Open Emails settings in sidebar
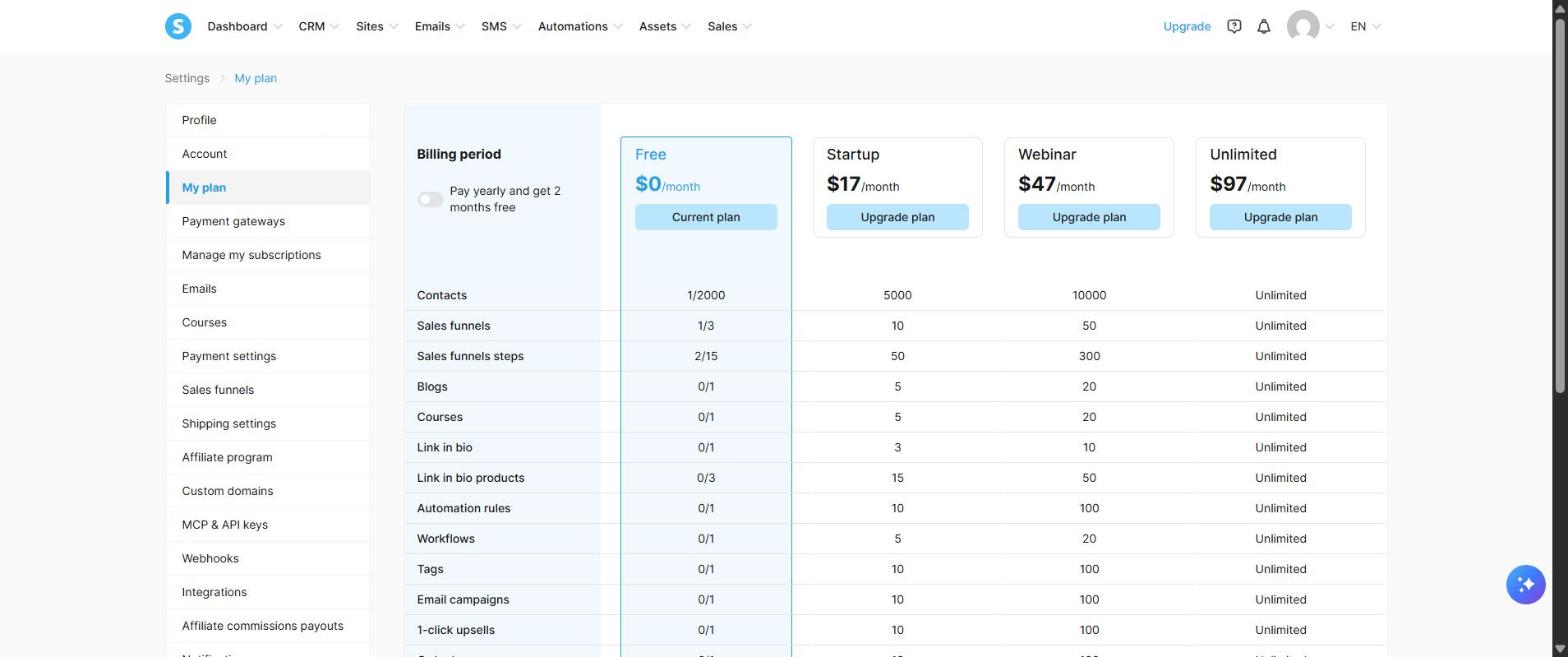 268,289
